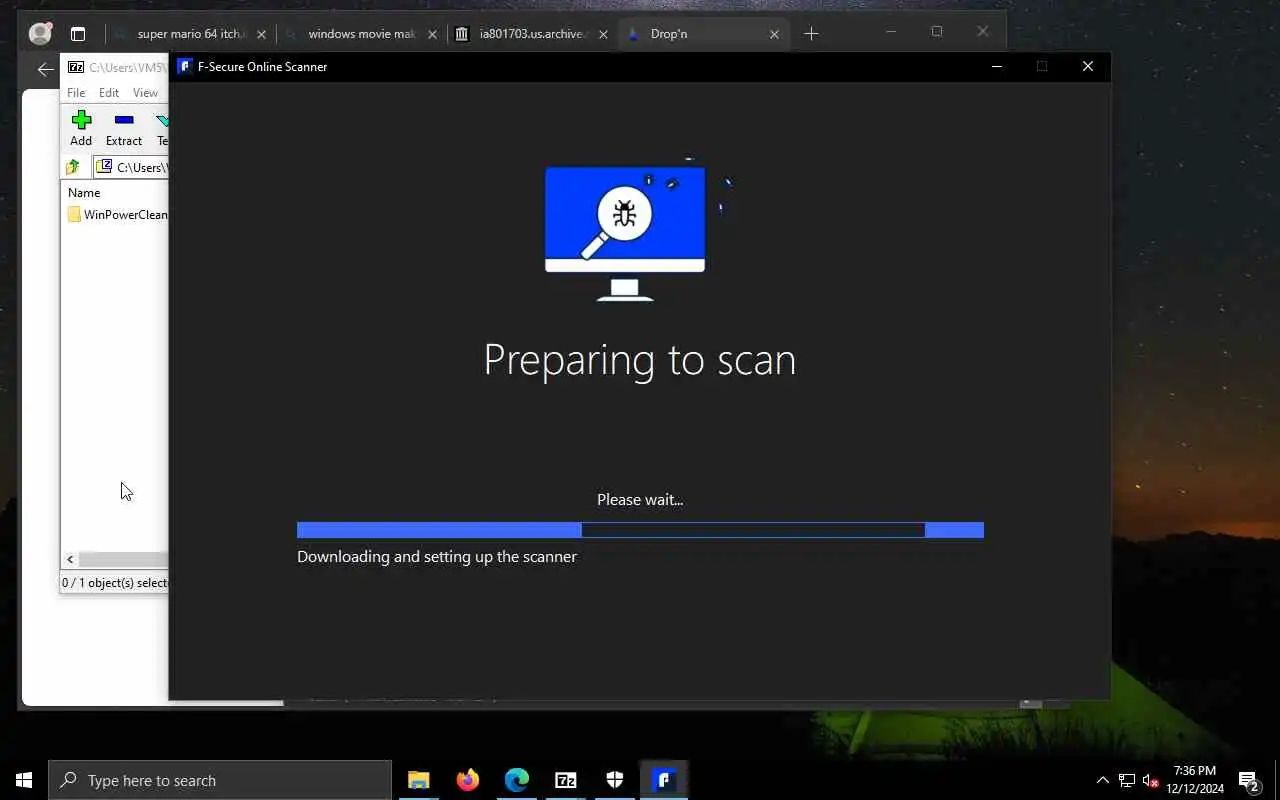Click the browser profile avatar icon
The height and width of the screenshot is (800, 1280).
[40, 33]
